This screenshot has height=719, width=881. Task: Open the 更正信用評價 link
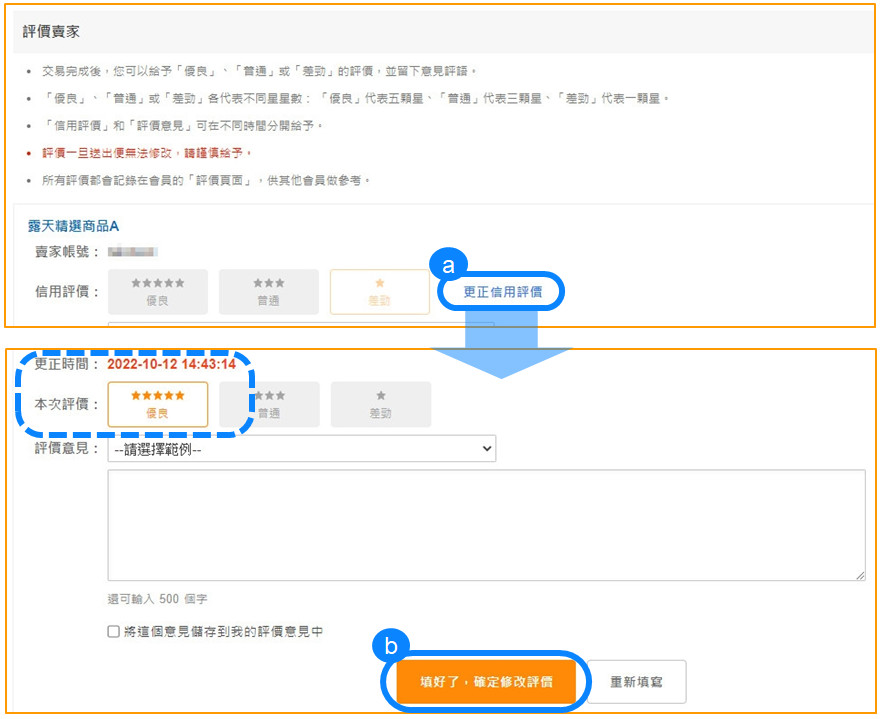502,292
